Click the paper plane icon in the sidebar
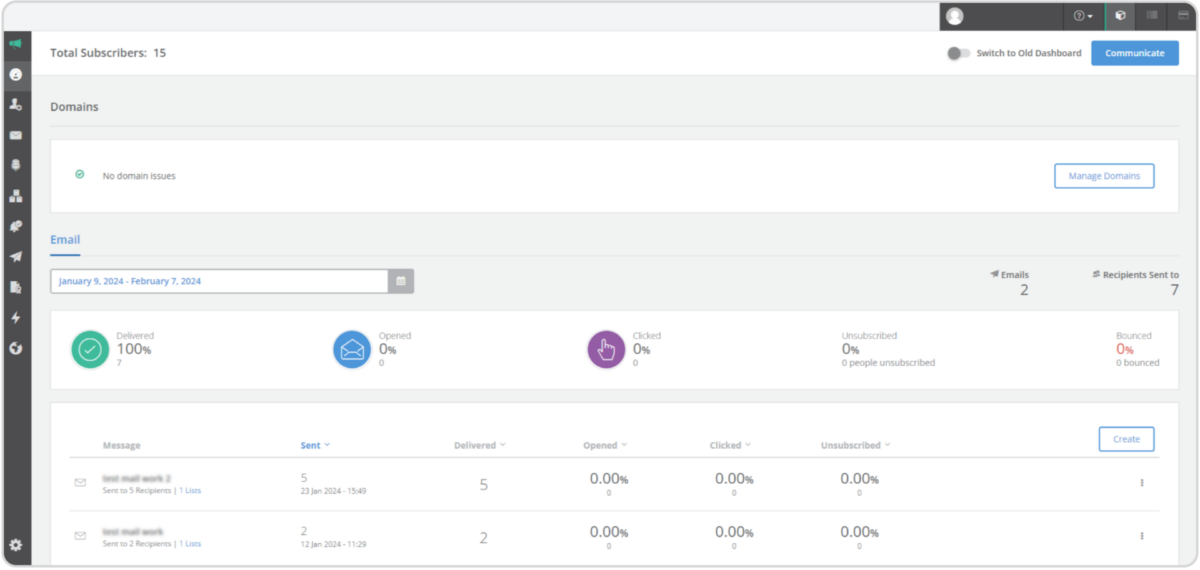Image resolution: width=1200 pixels, height=570 pixels. pyautogui.click(x=15, y=256)
